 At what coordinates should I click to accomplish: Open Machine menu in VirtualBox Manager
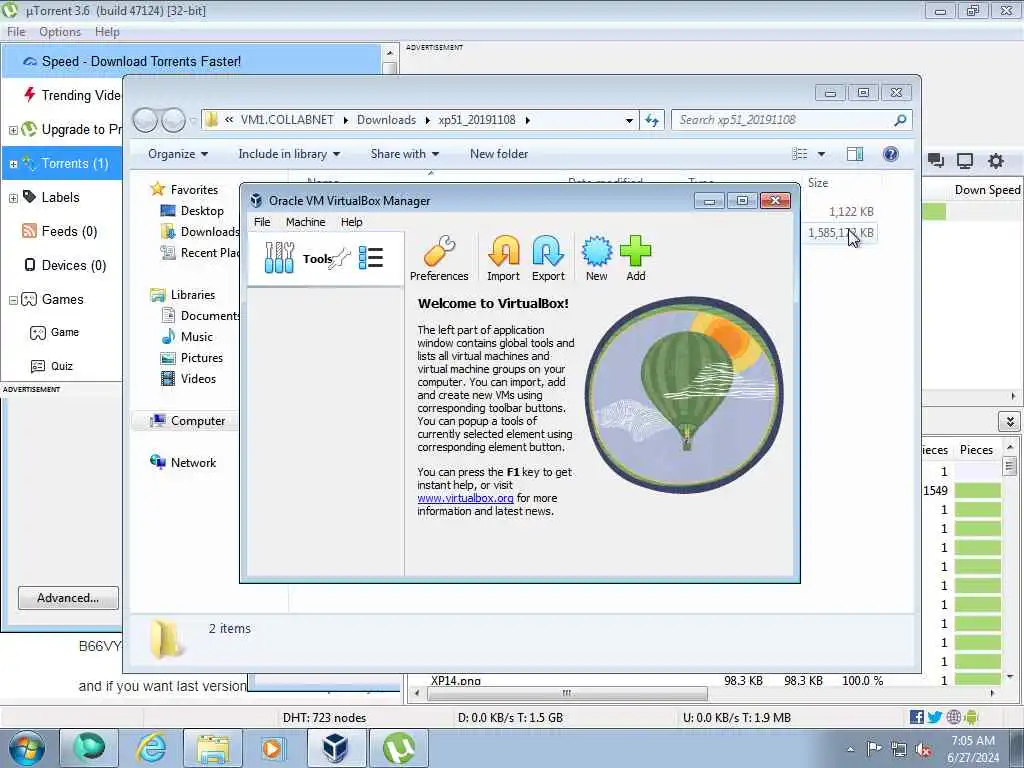tap(305, 222)
